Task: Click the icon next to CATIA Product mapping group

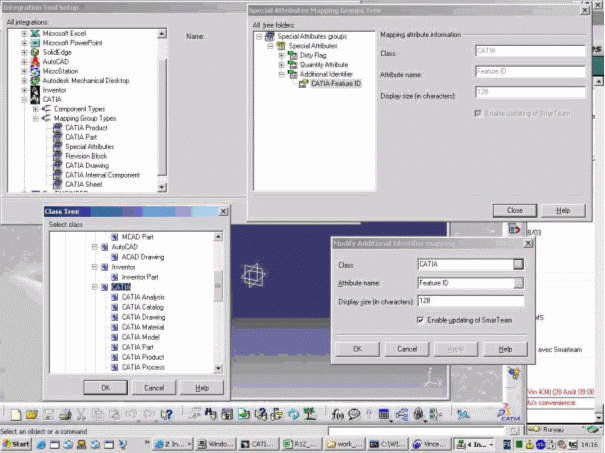Action: [x=58, y=128]
